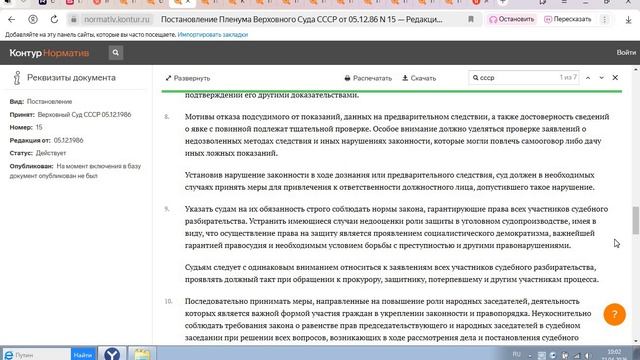Screen dimensions: 640x360
Task: Click Войти to sign in
Action: [626, 53]
